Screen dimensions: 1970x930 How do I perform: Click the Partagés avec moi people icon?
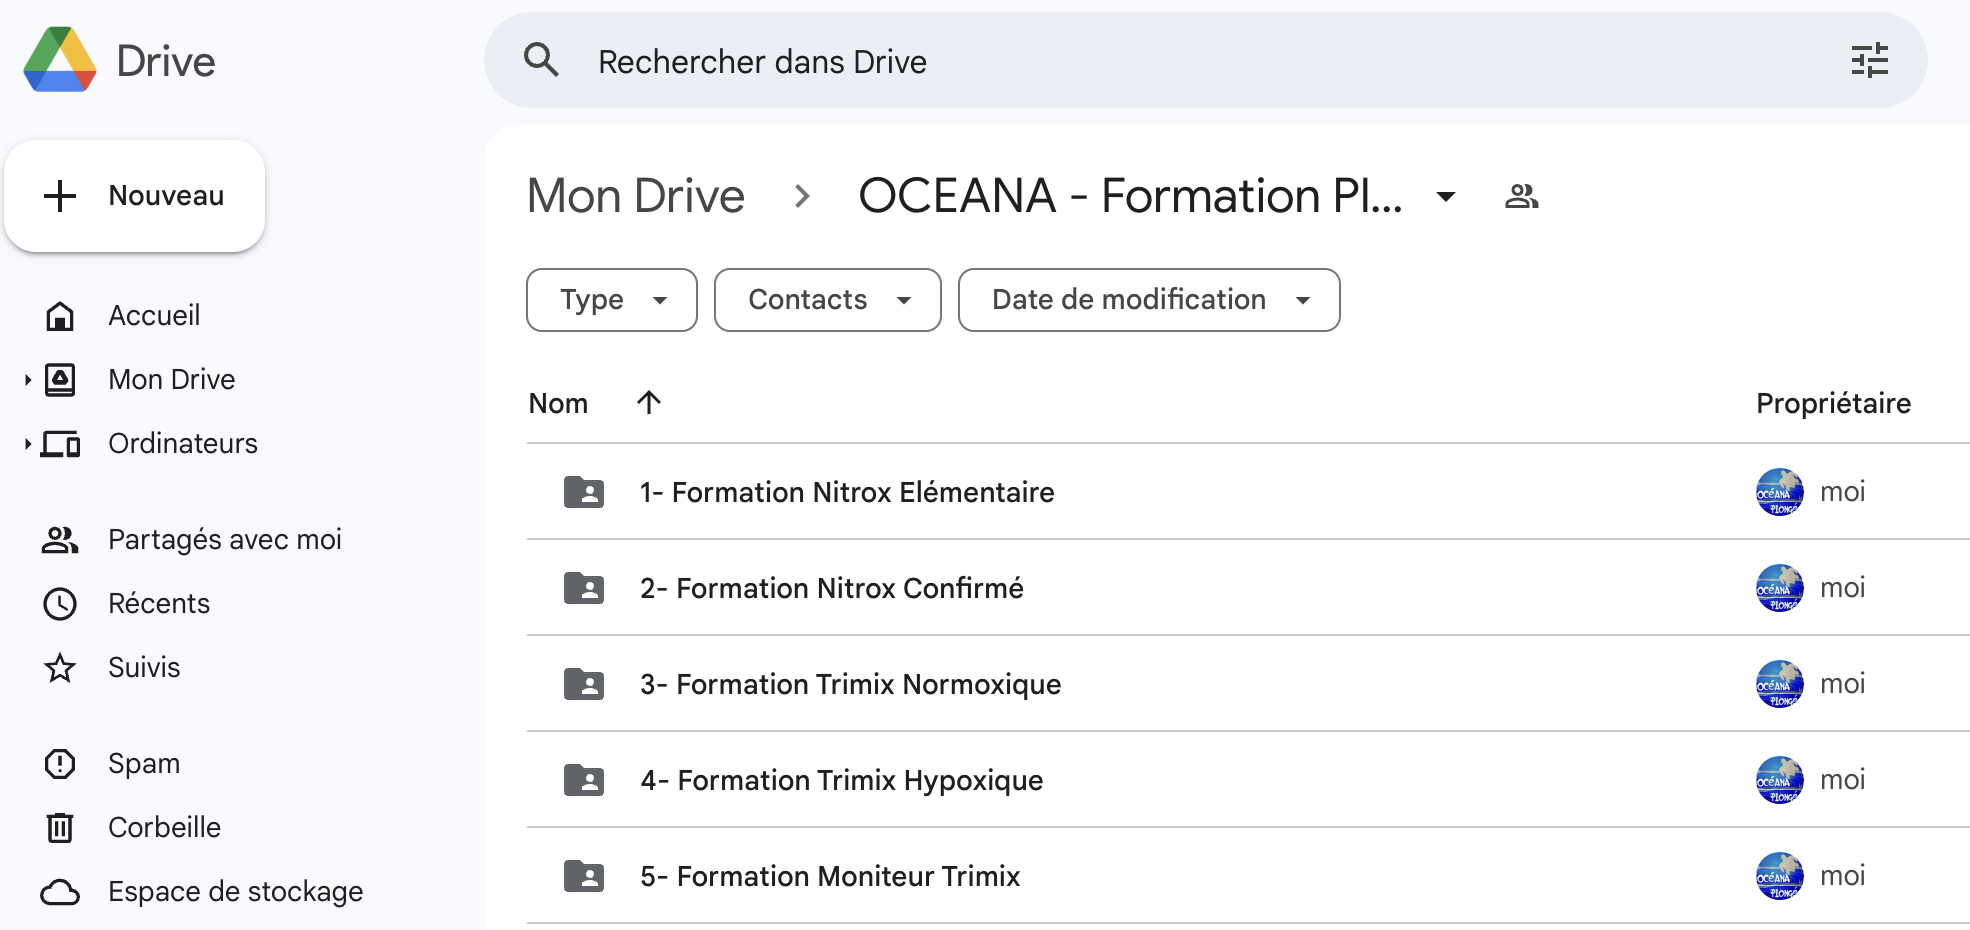60,540
